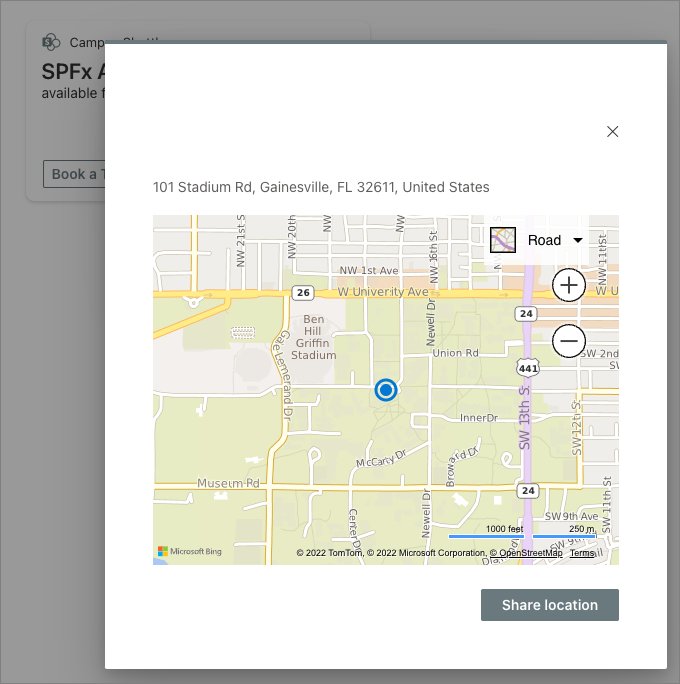Open the OpenStreetMap copyright link
The image size is (680, 684).
coord(526,553)
